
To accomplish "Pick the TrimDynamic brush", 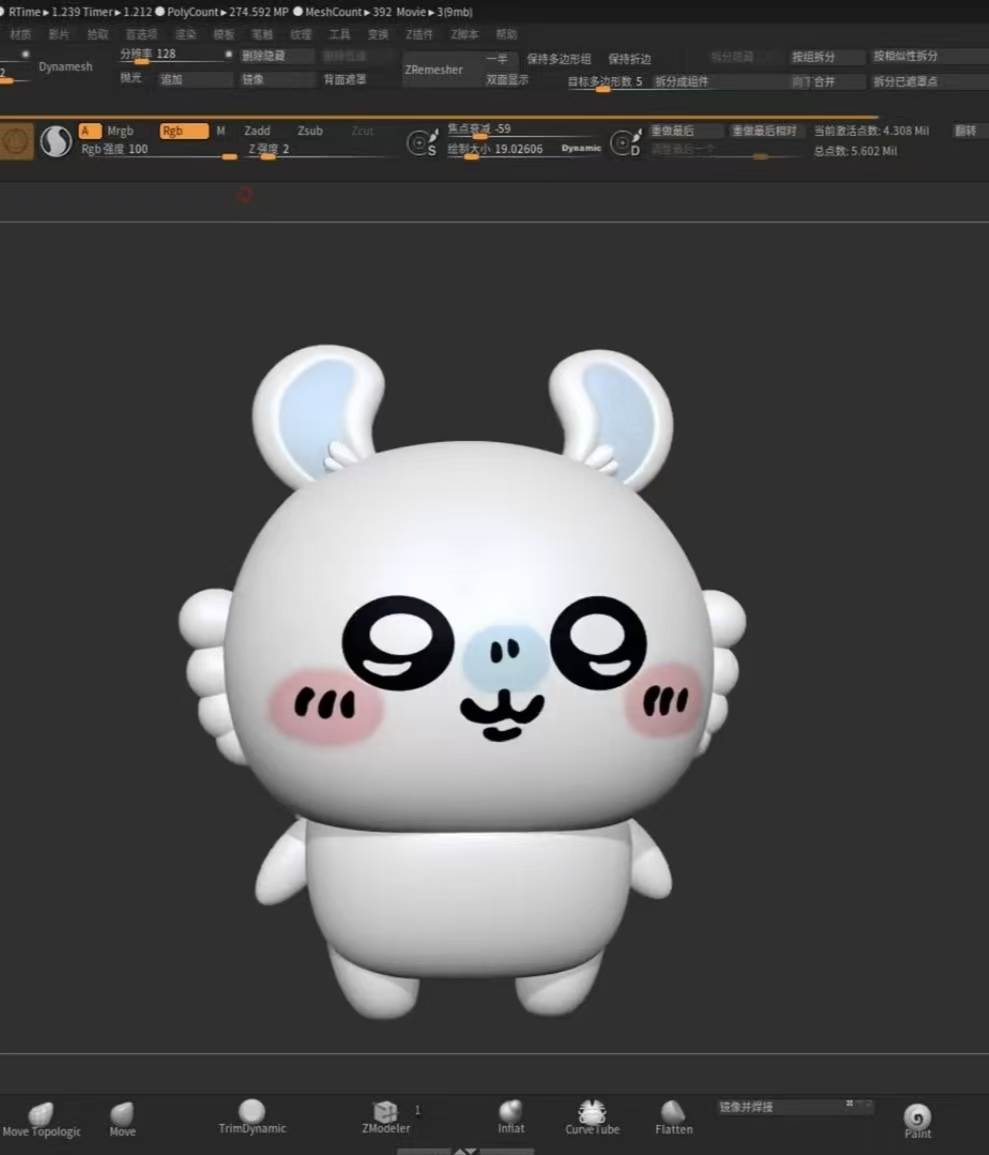I will pos(252,1117).
